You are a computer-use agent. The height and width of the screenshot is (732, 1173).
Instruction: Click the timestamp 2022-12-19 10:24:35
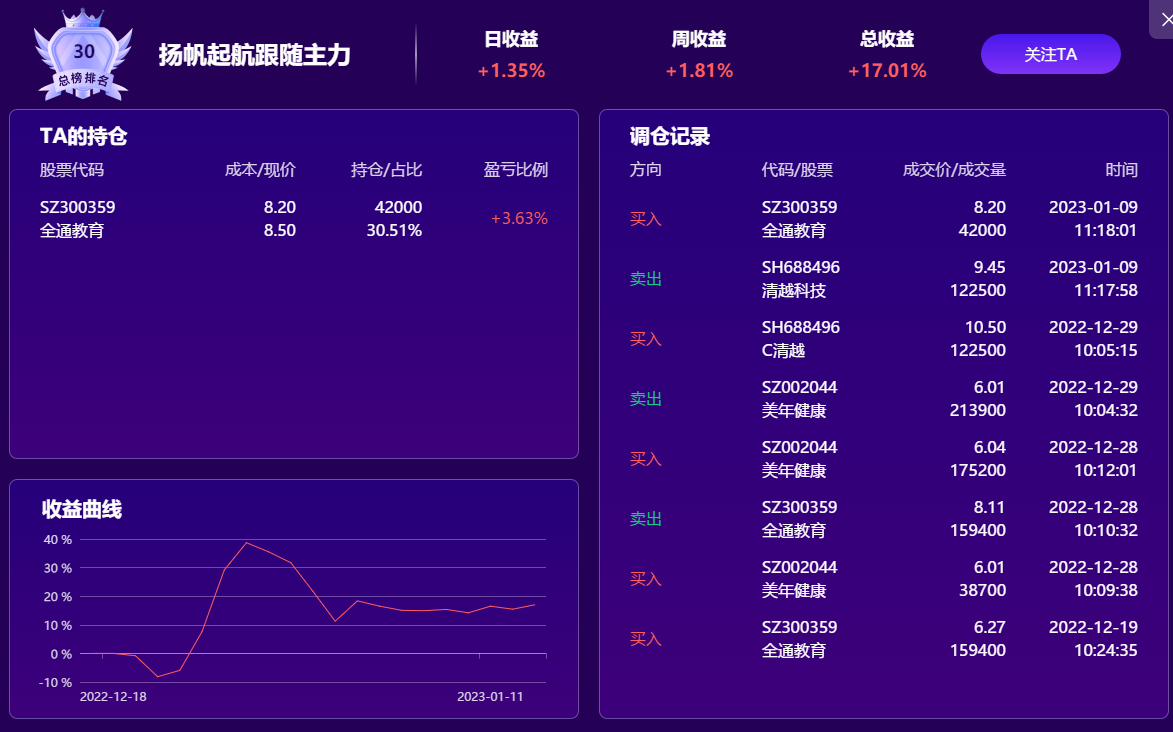(1093, 638)
